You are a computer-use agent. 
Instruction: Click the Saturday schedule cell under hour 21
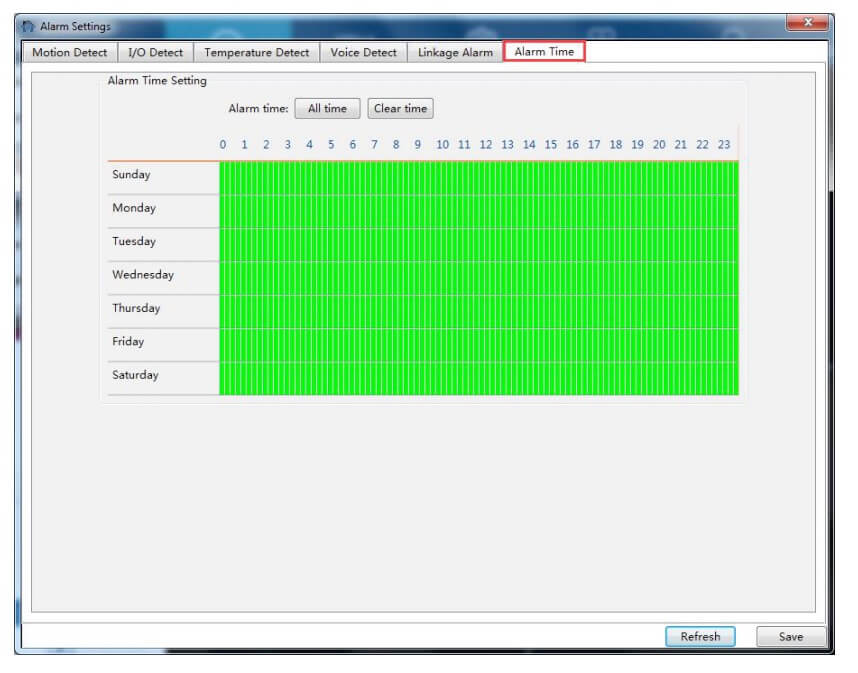[684, 379]
